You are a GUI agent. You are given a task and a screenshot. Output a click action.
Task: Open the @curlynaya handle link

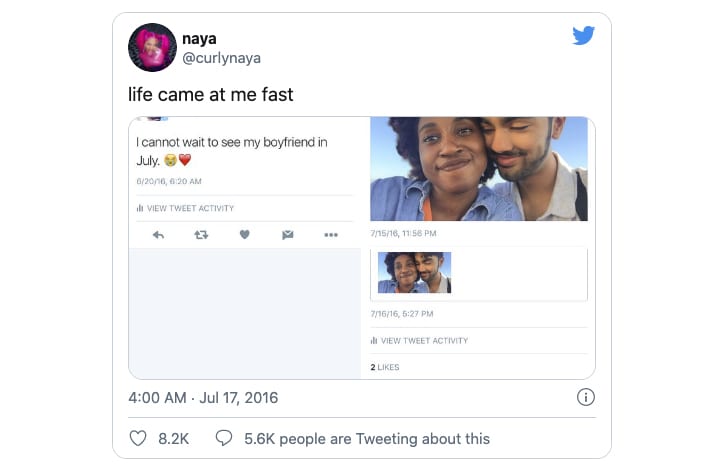[x=221, y=58]
